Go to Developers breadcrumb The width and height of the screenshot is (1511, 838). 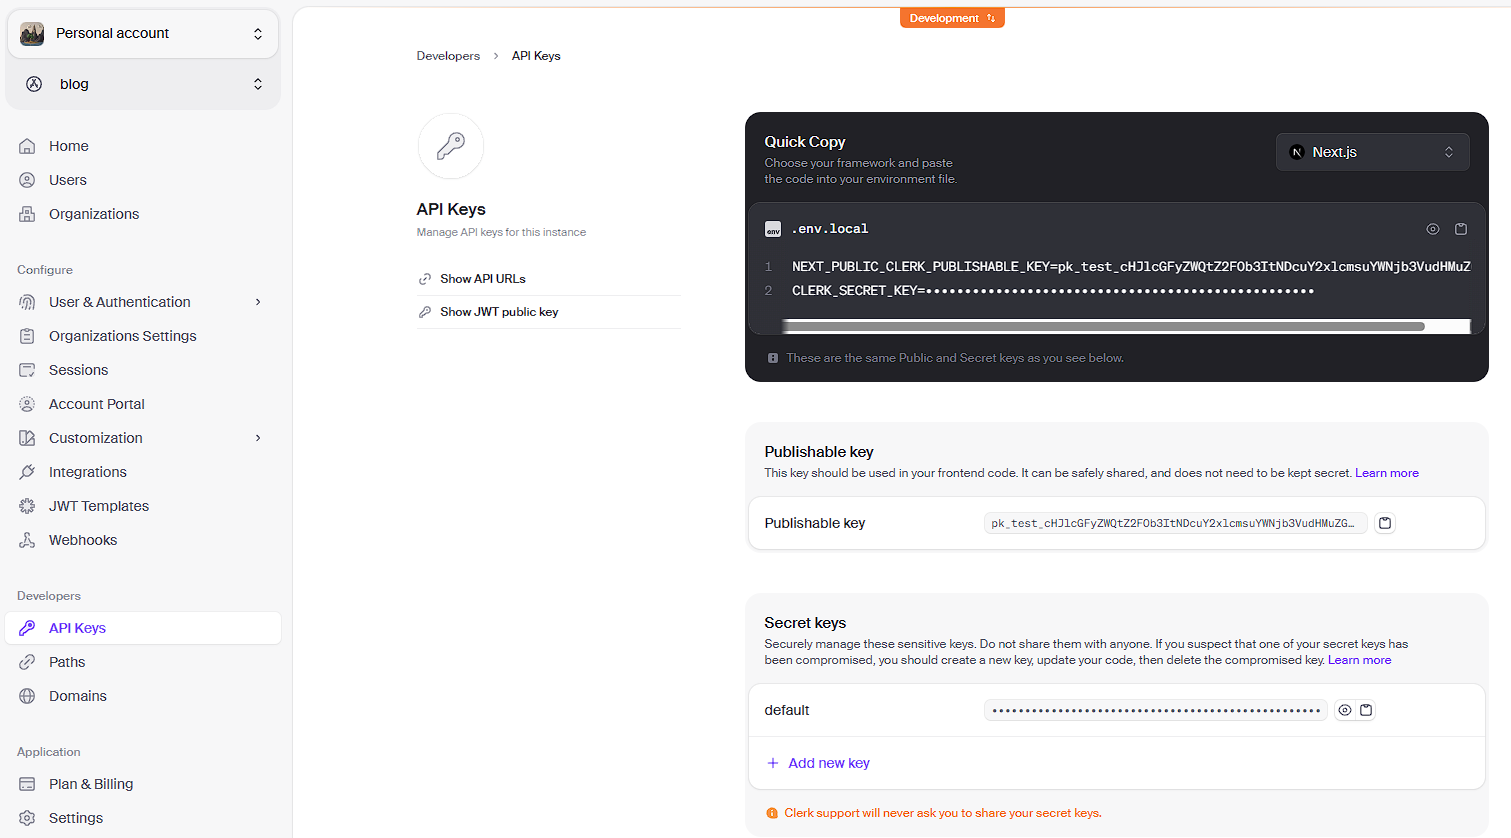point(448,56)
